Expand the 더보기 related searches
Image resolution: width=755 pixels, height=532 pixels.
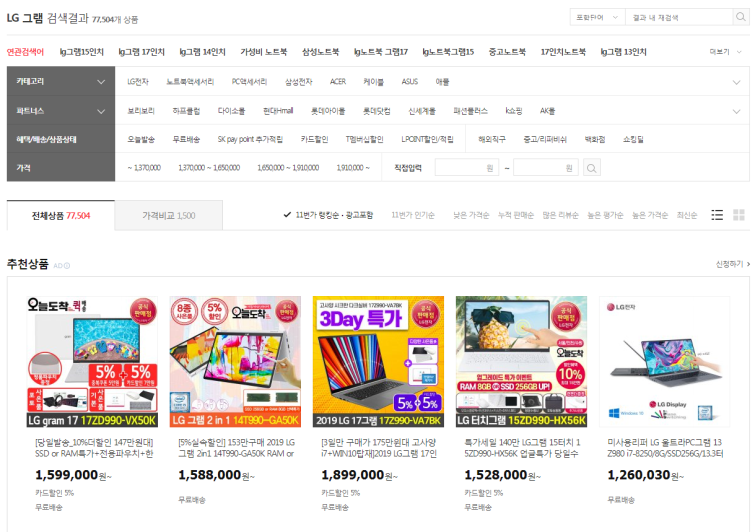tap(726, 52)
